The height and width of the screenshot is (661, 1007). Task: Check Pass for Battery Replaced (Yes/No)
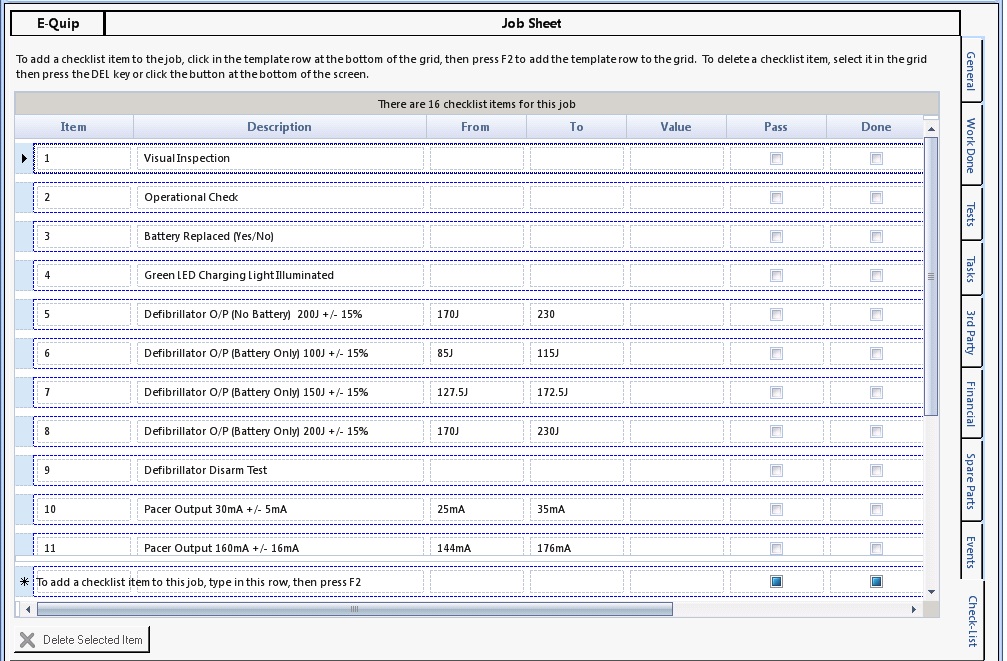(x=776, y=236)
